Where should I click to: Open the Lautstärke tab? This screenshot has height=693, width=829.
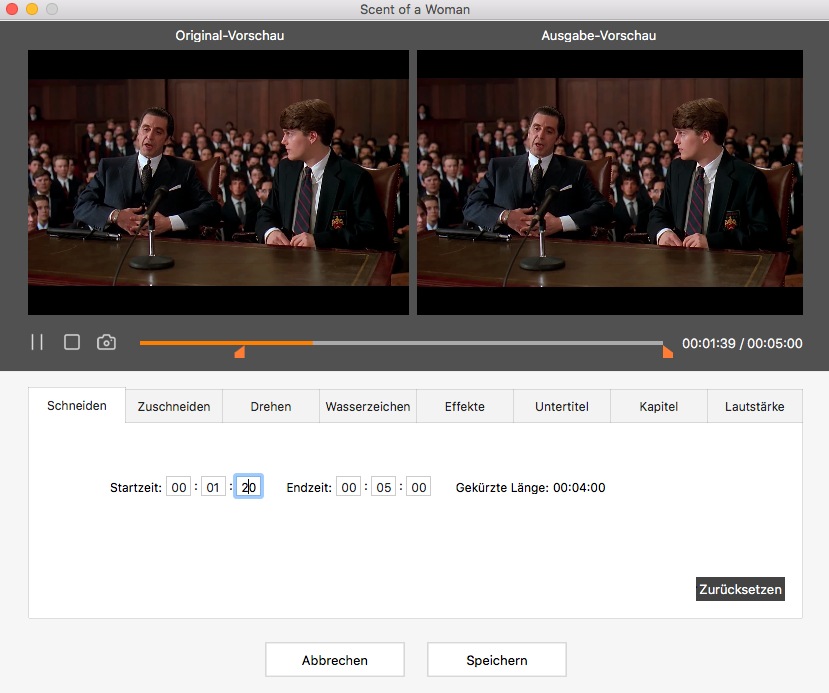[754, 406]
